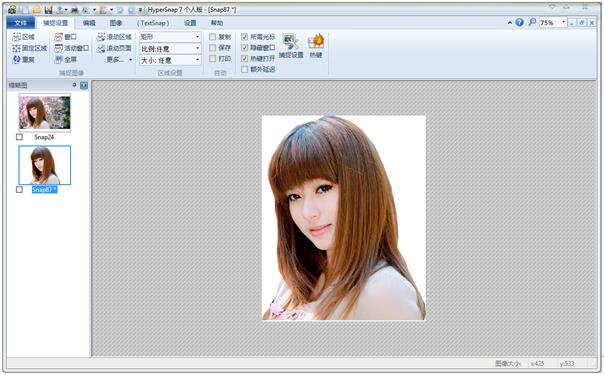Enable the 复制 copy checkbox
The height and width of the screenshot is (375, 604).
click(x=212, y=37)
